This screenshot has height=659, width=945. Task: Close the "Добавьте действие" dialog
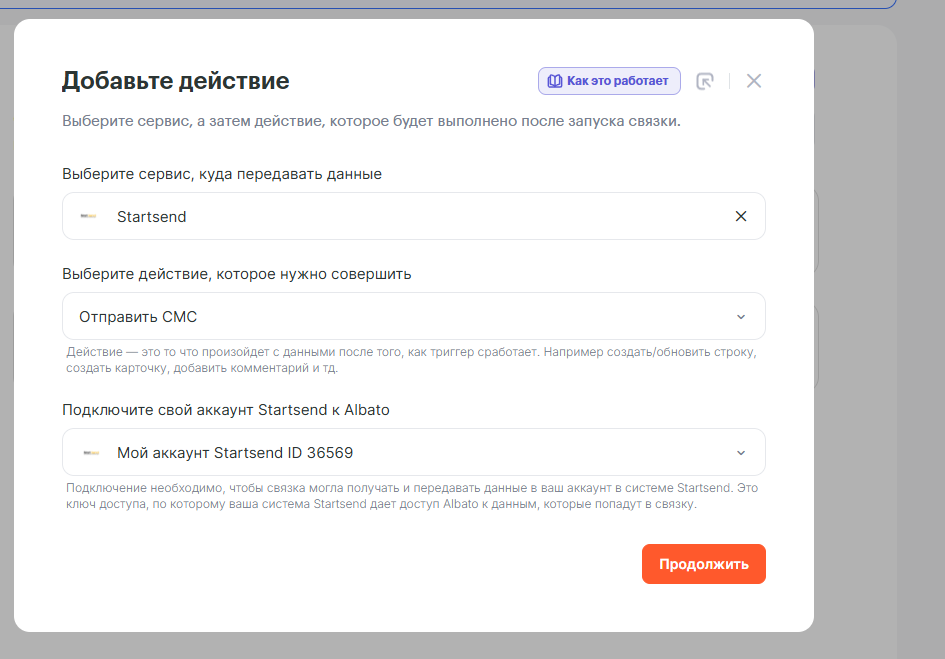tap(754, 81)
